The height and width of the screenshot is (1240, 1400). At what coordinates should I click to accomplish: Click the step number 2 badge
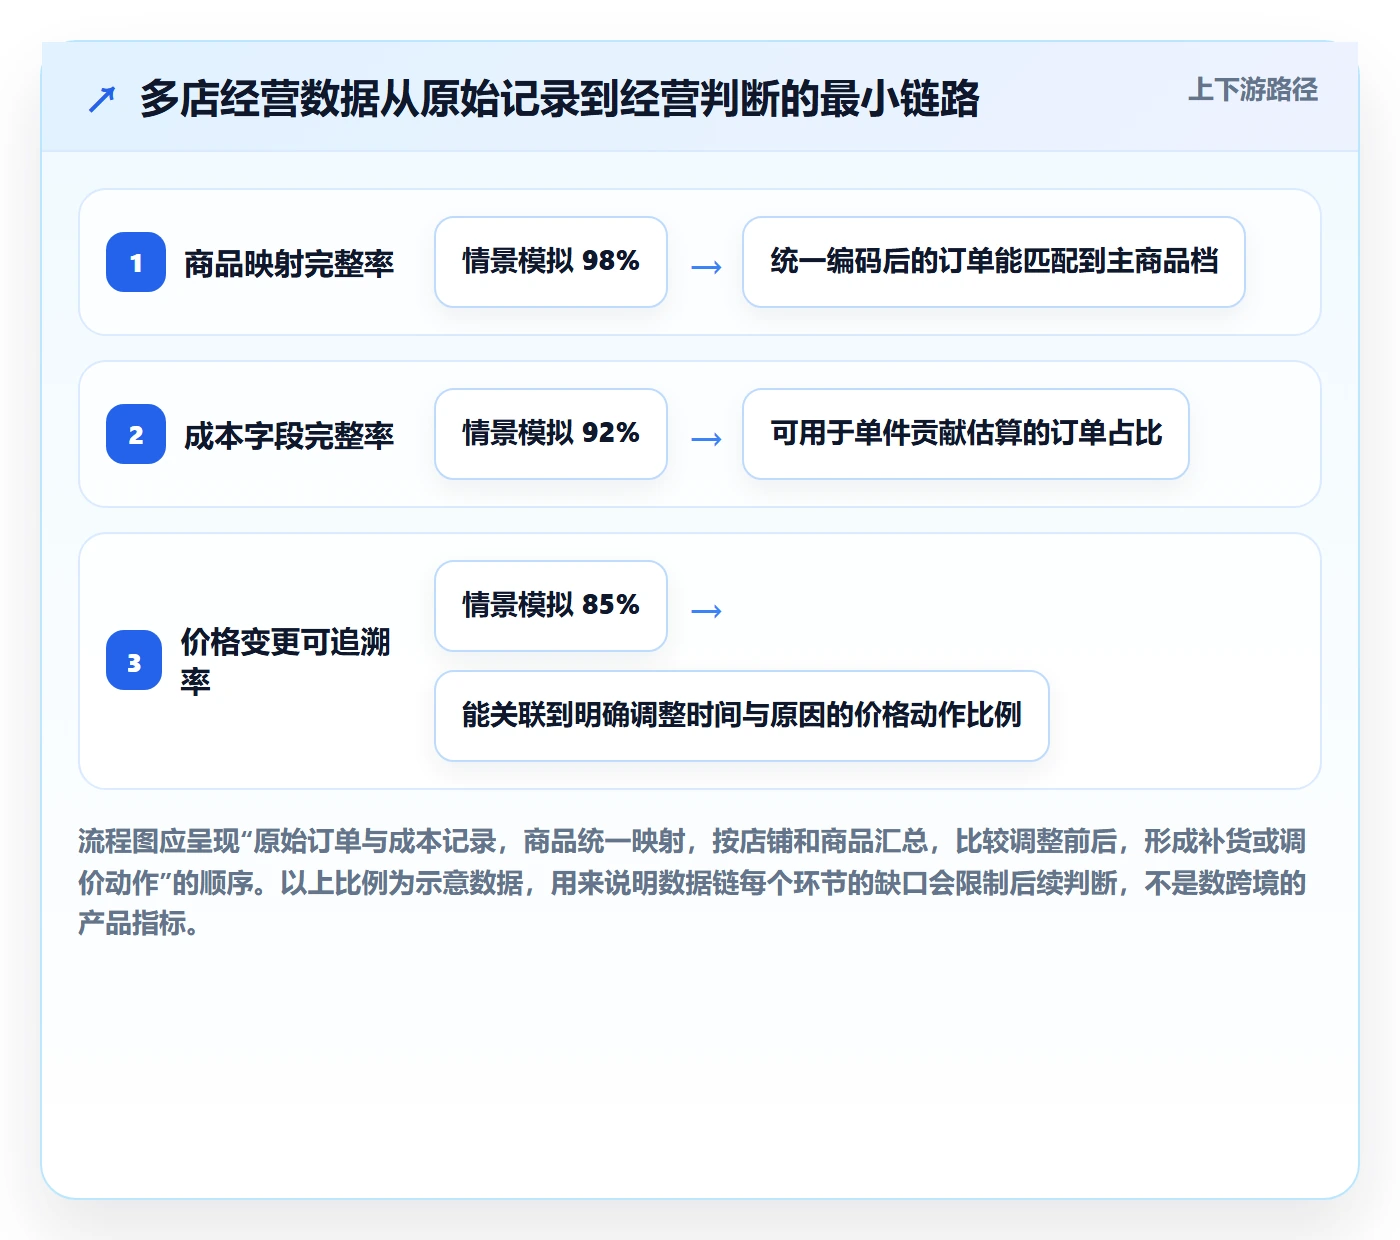136,434
